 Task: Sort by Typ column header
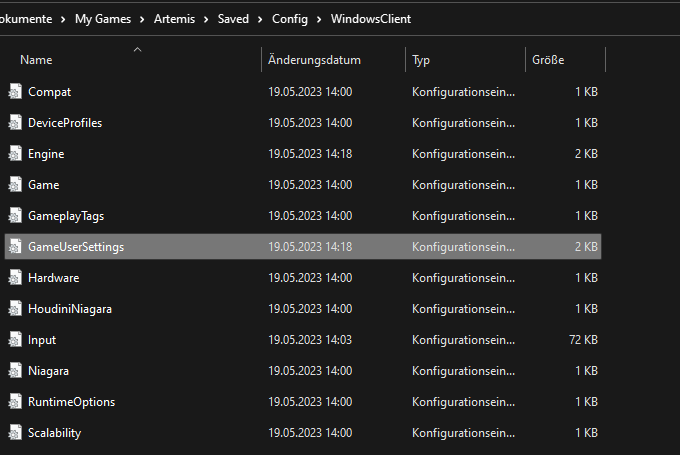coord(421,60)
